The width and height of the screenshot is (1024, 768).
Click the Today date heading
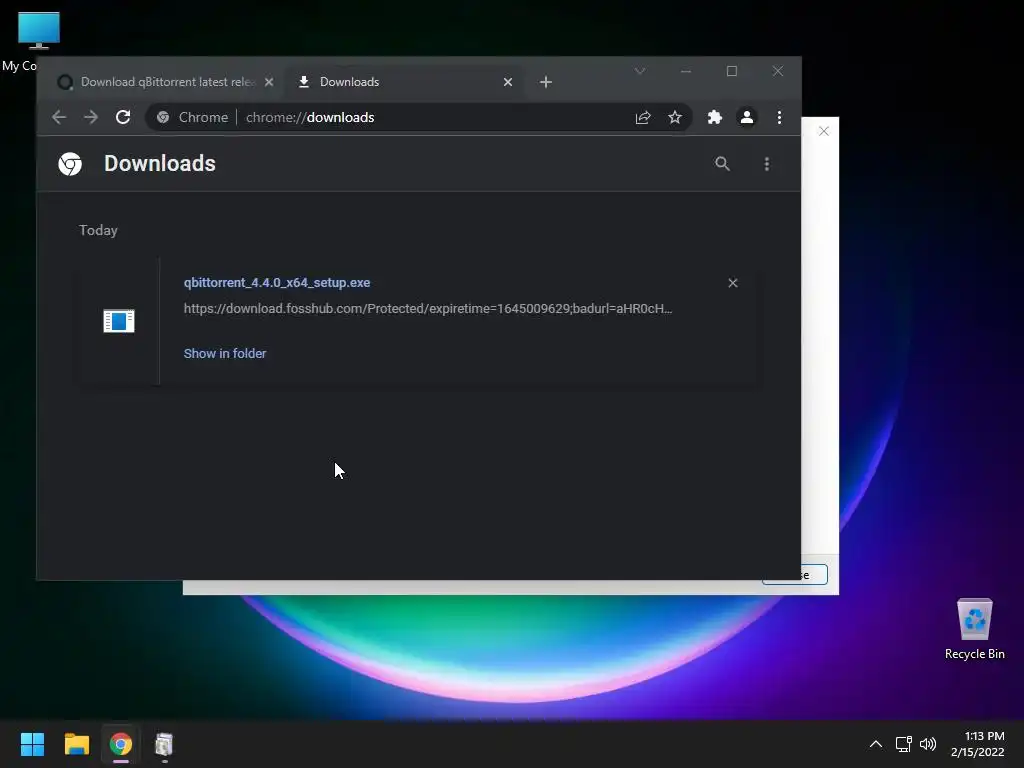99,231
